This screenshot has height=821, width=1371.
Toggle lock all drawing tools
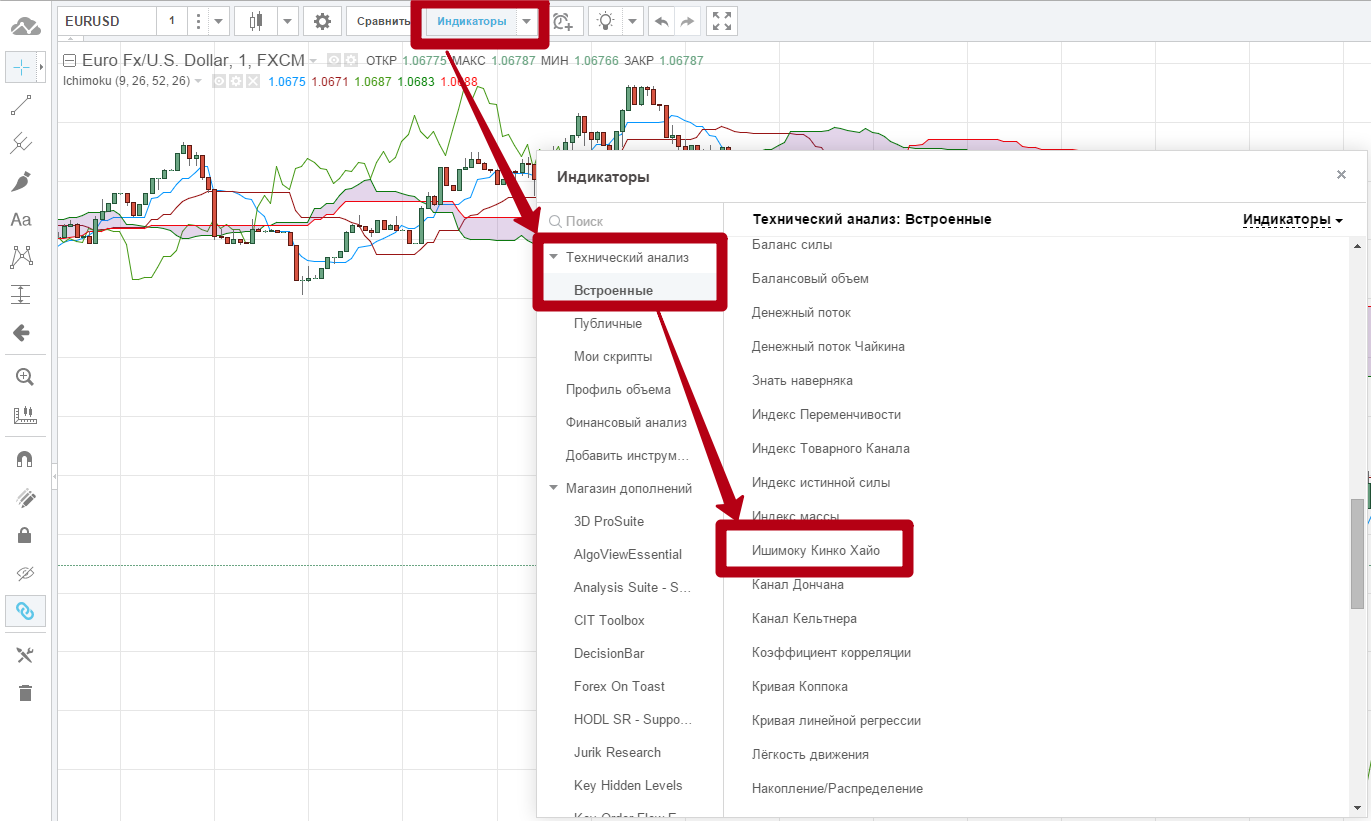click(x=25, y=535)
